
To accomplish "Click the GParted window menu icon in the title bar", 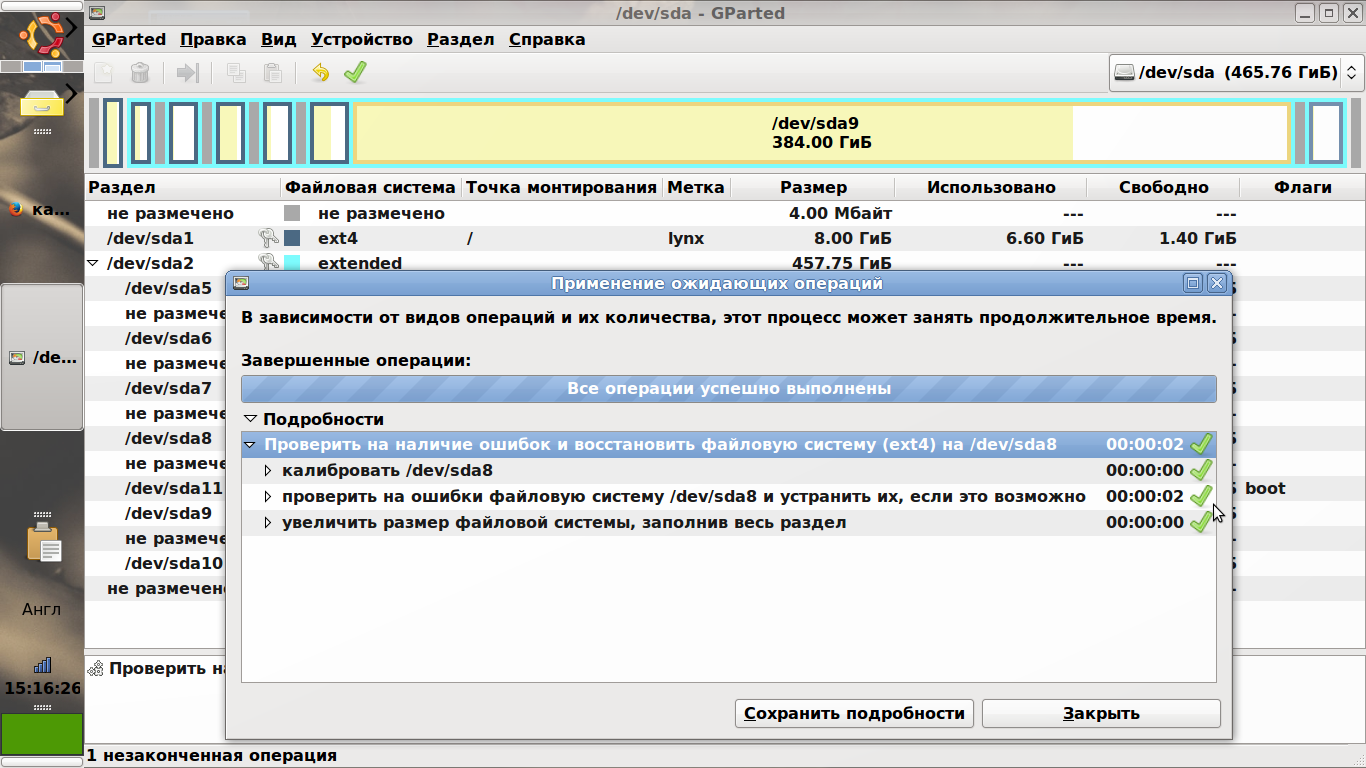I will pyautogui.click(x=97, y=13).
